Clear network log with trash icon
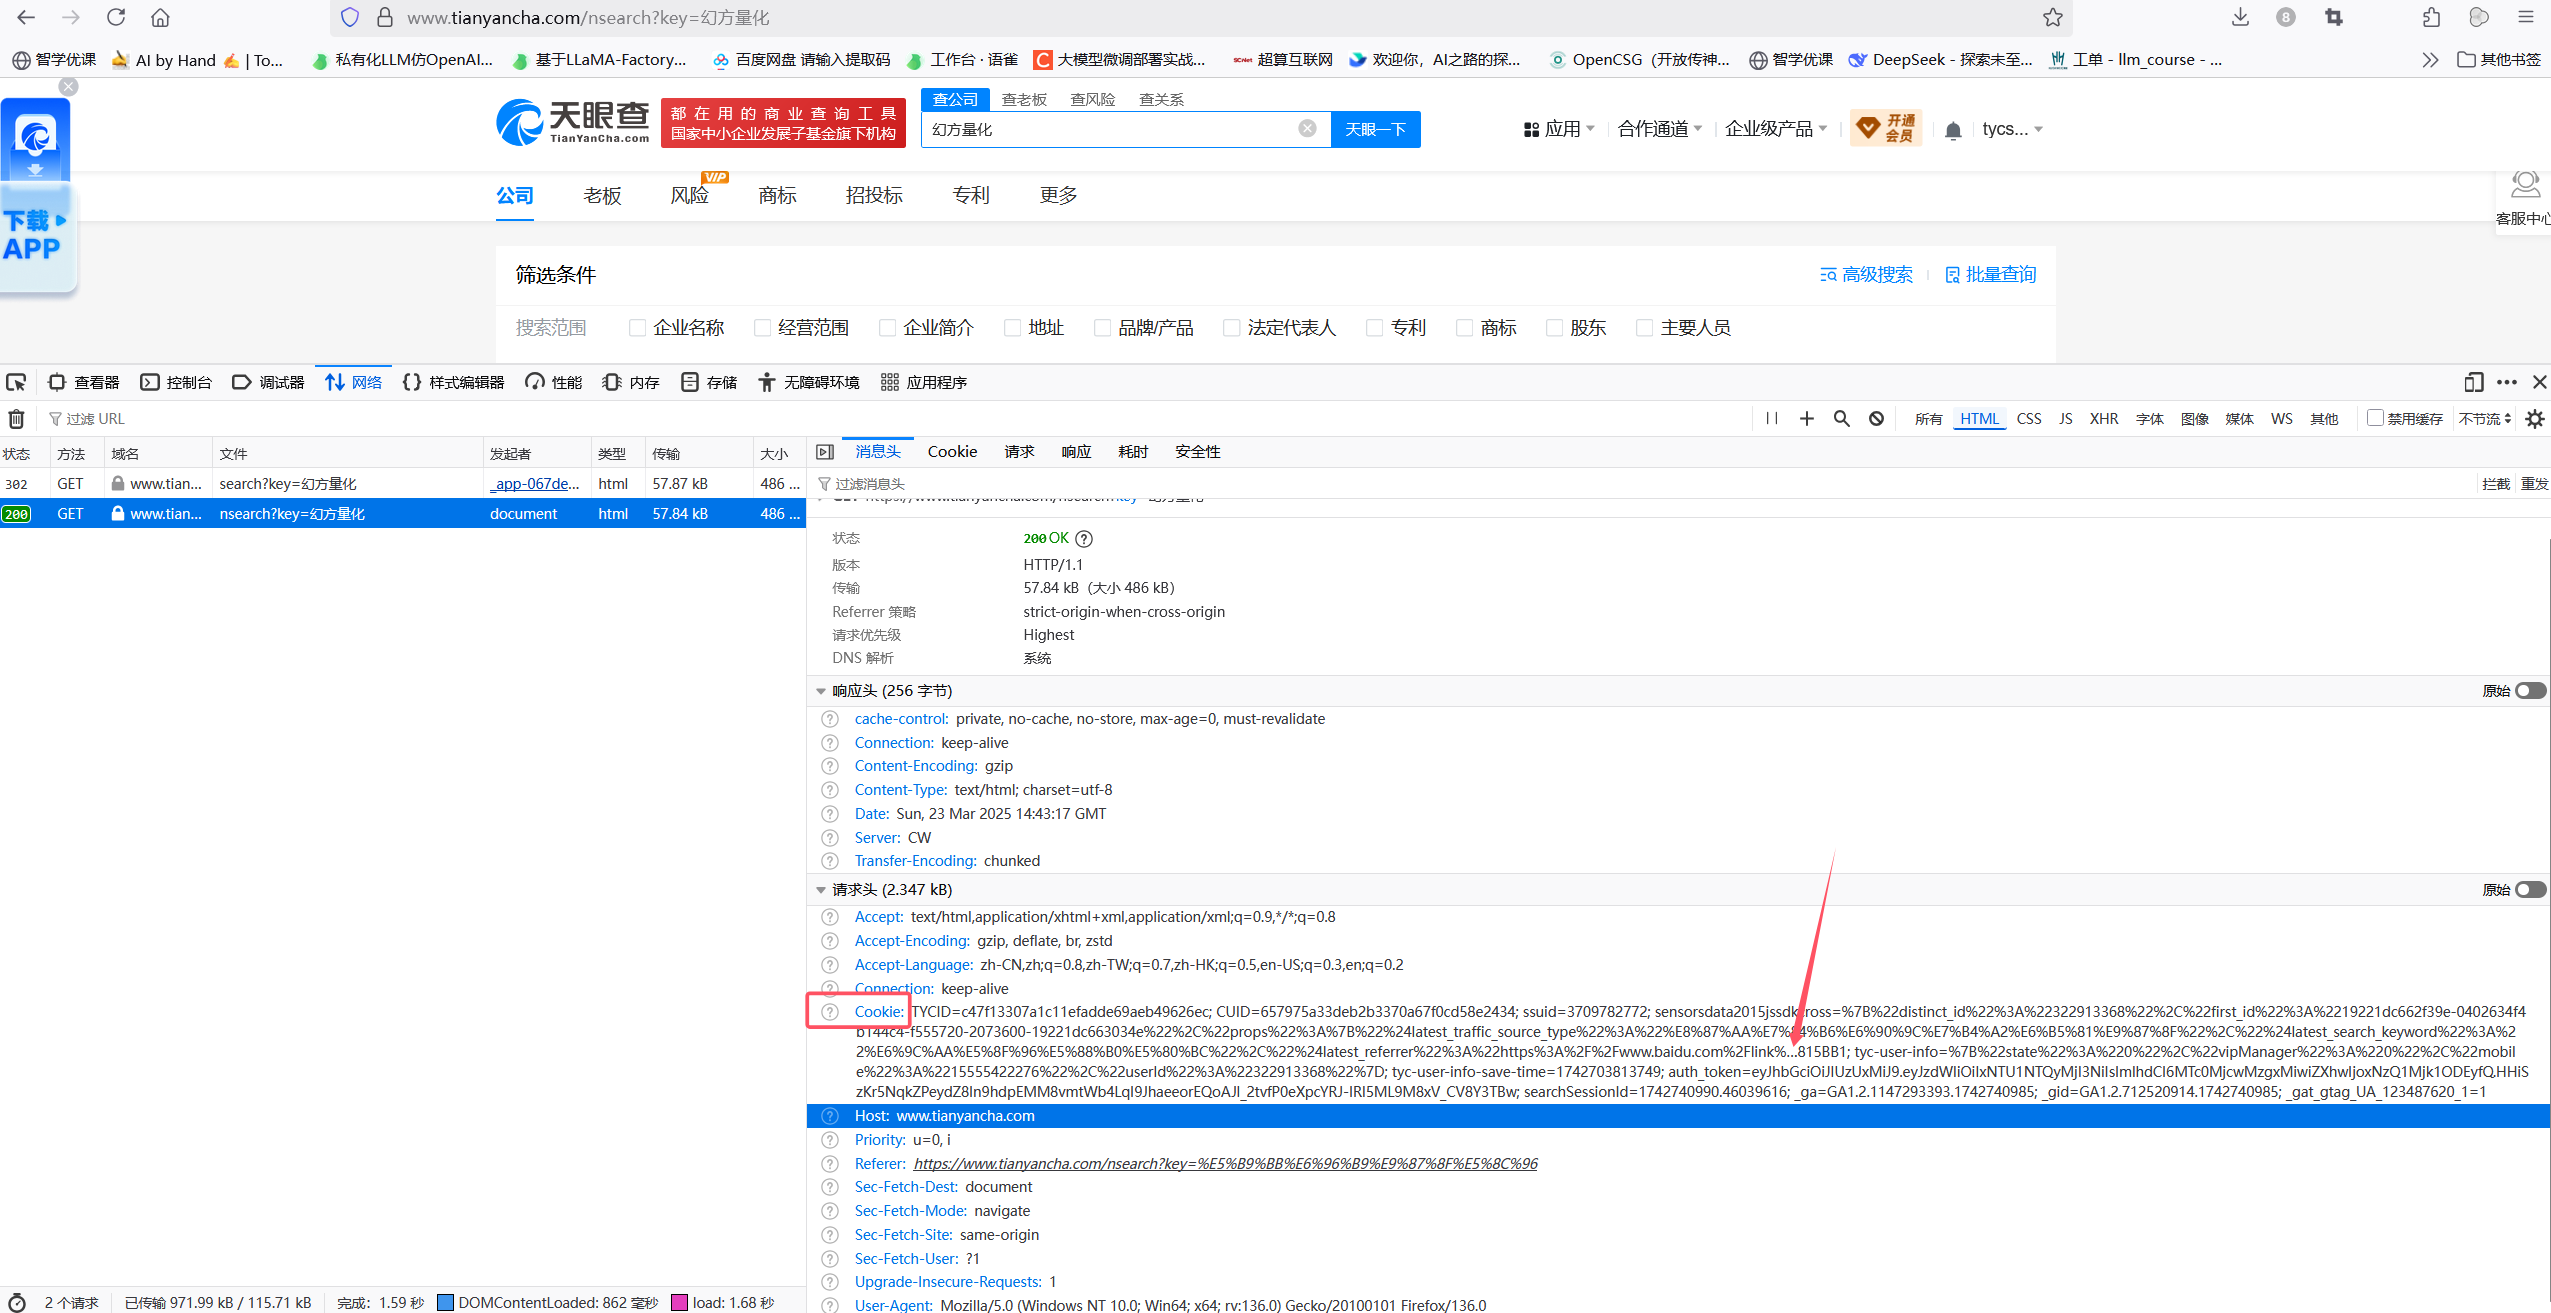This screenshot has height=1313, width=2551. click(x=17, y=419)
